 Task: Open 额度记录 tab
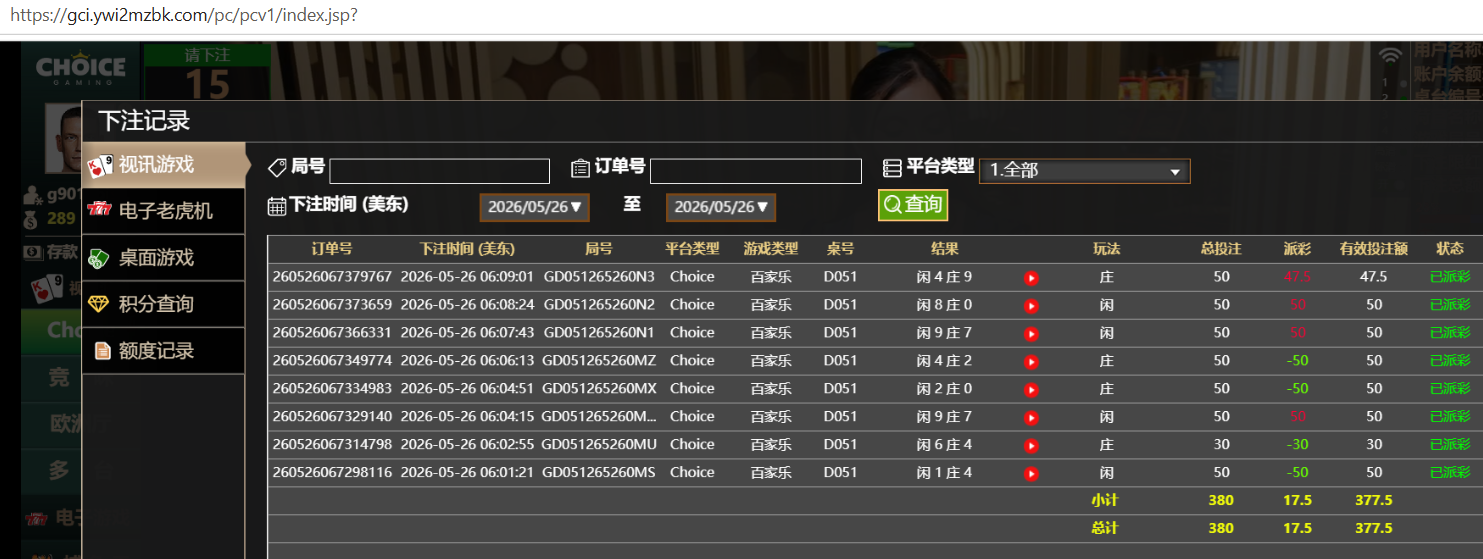tap(164, 351)
